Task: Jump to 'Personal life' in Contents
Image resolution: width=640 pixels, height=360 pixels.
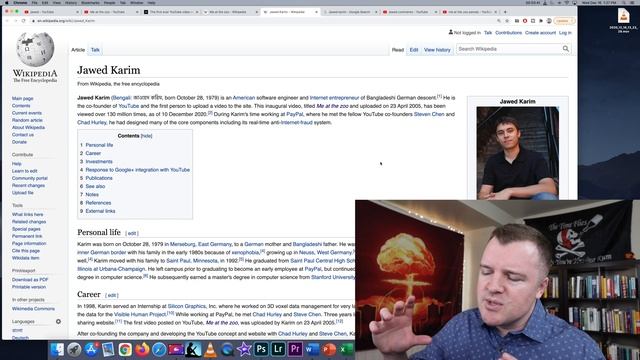Action: click(99, 145)
